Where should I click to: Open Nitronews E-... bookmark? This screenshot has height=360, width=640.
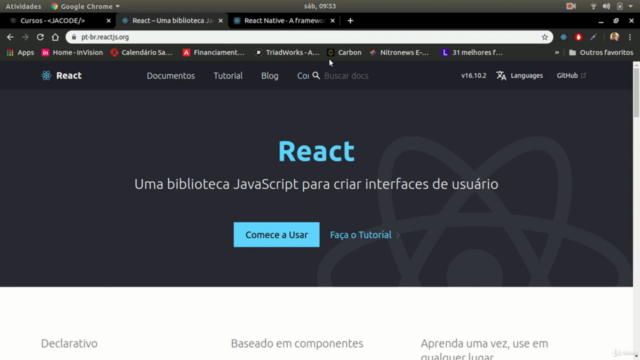click(x=399, y=53)
